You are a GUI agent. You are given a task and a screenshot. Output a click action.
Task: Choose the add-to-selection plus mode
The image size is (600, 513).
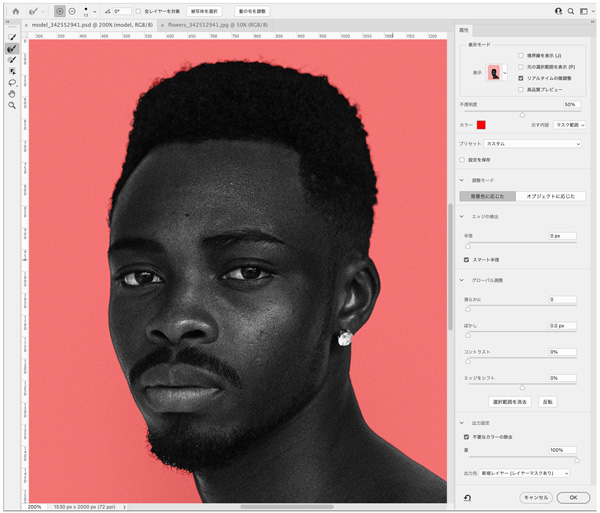tap(60, 11)
